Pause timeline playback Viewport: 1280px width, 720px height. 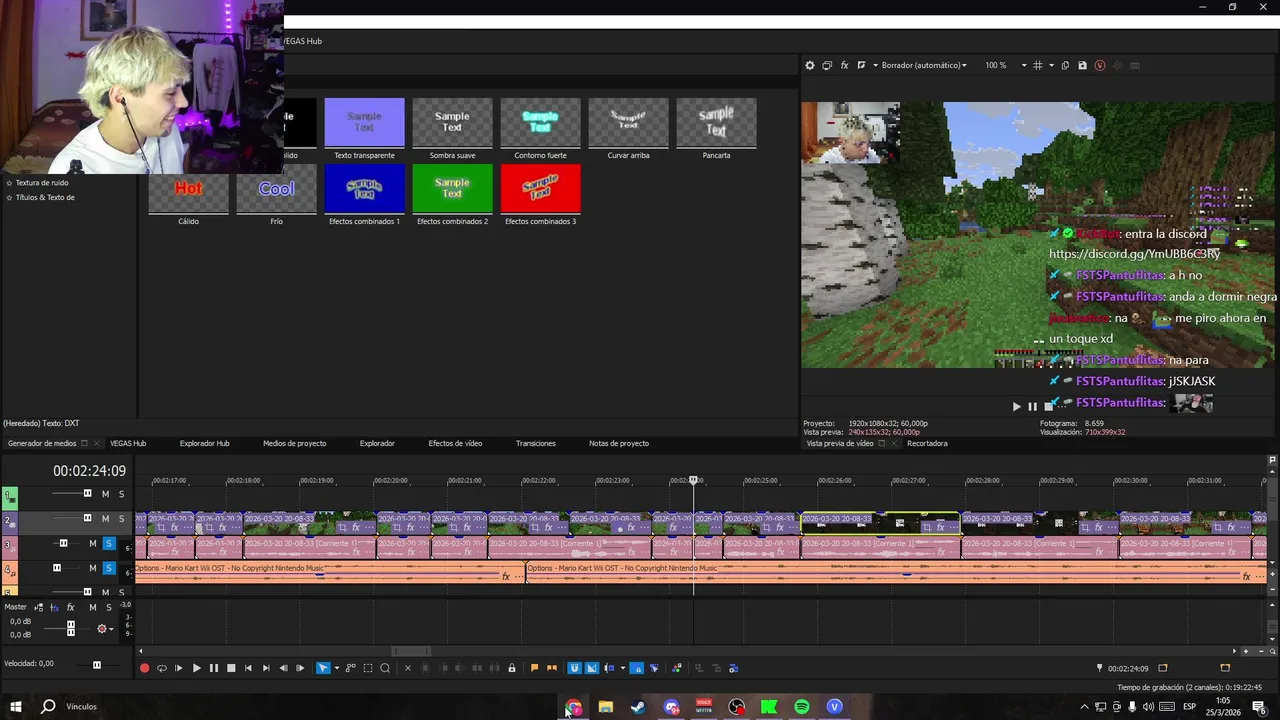pyautogui.click(x=213, y=668)
